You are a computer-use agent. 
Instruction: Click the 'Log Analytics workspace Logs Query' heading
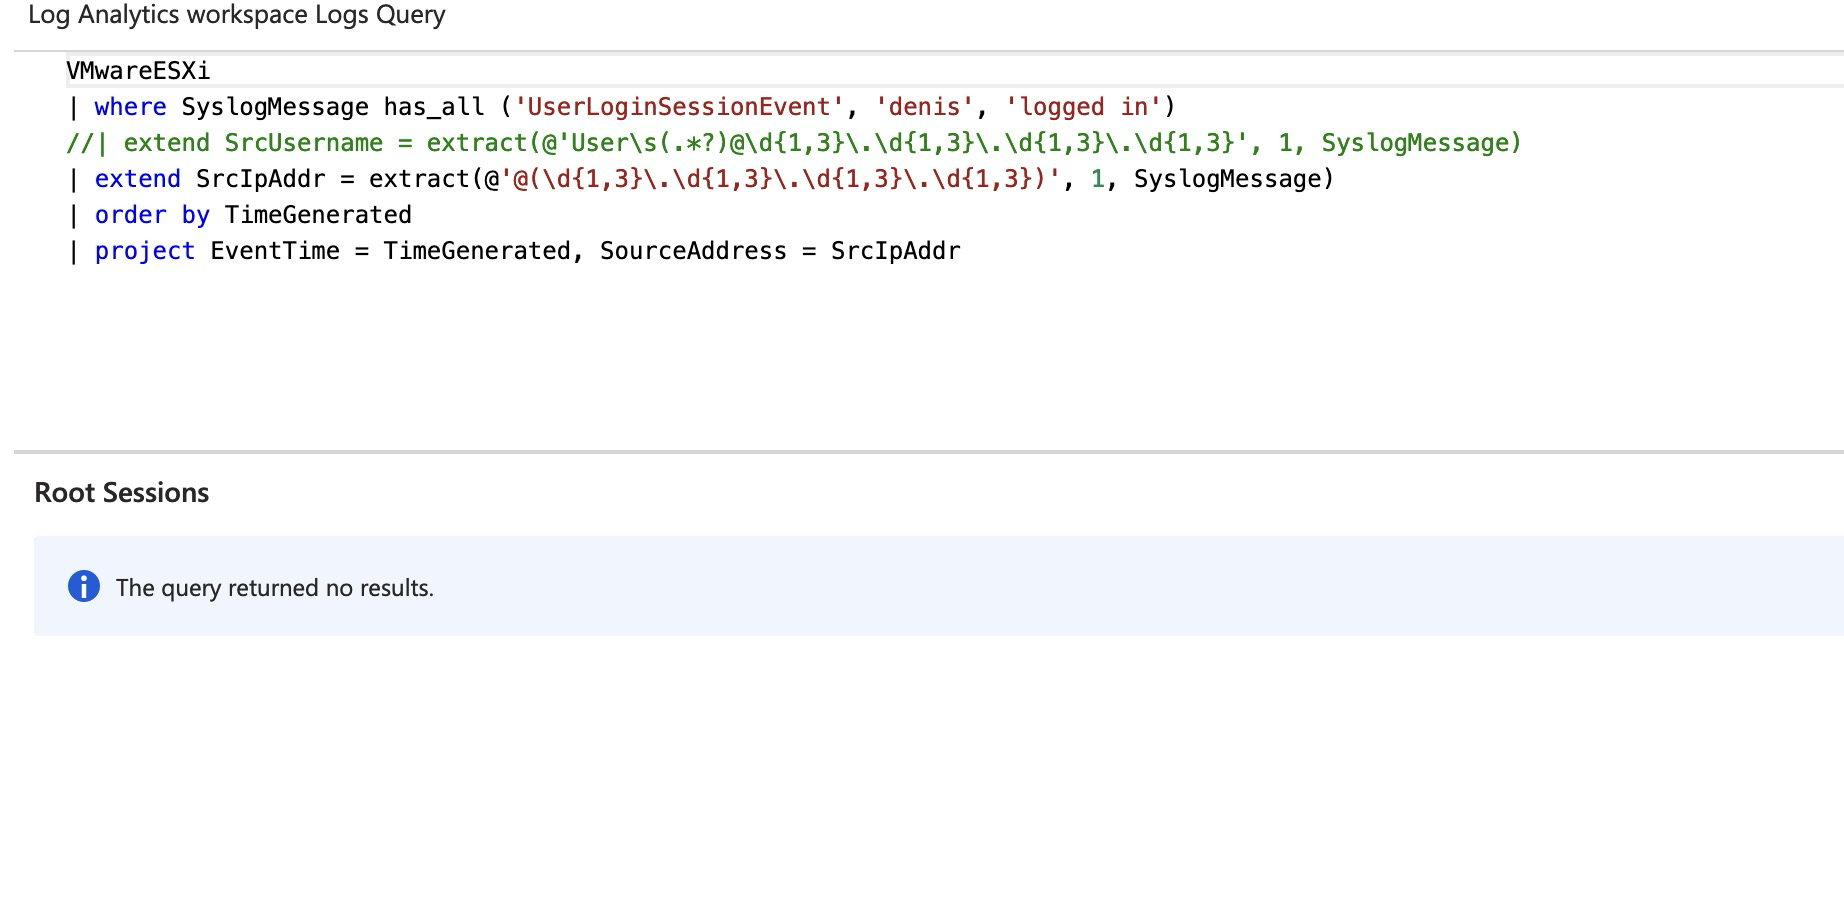(x=237, y=15)
